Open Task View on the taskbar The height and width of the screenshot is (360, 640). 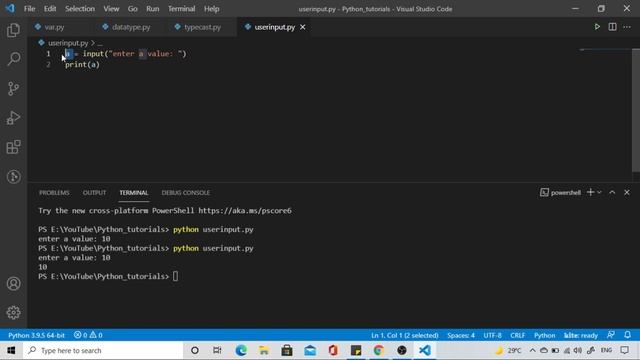217,350
